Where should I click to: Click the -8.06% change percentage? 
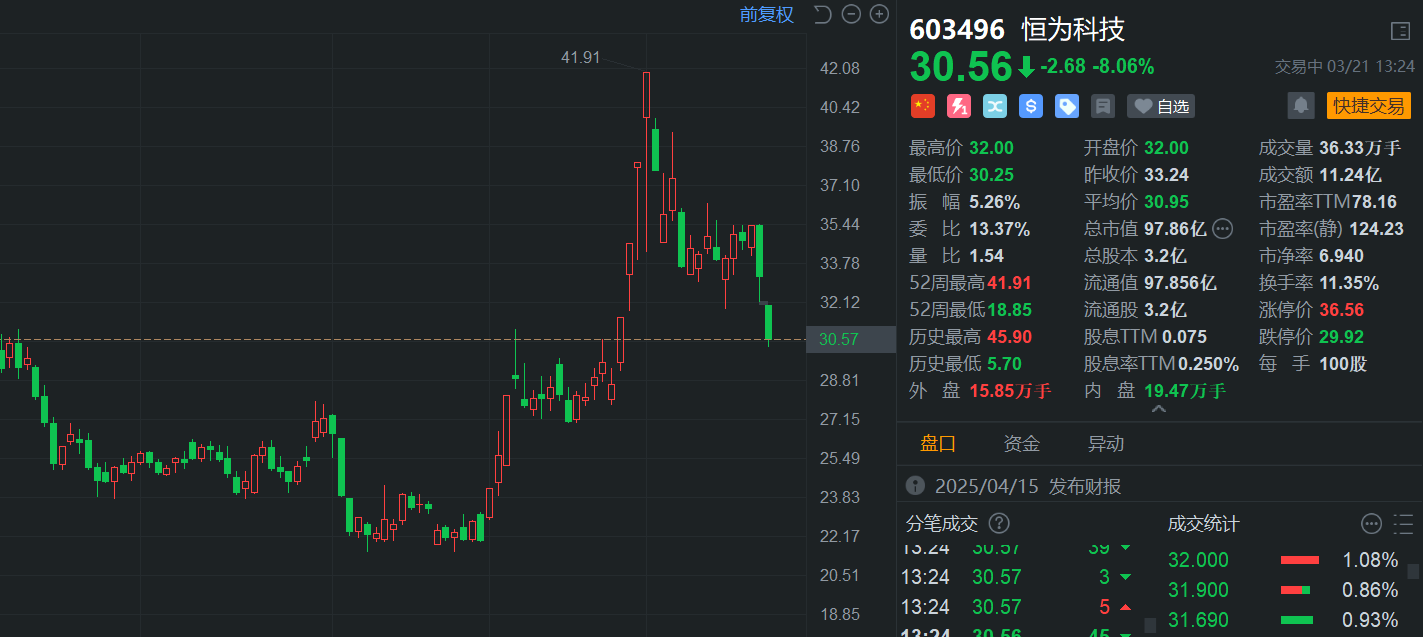1123,67
